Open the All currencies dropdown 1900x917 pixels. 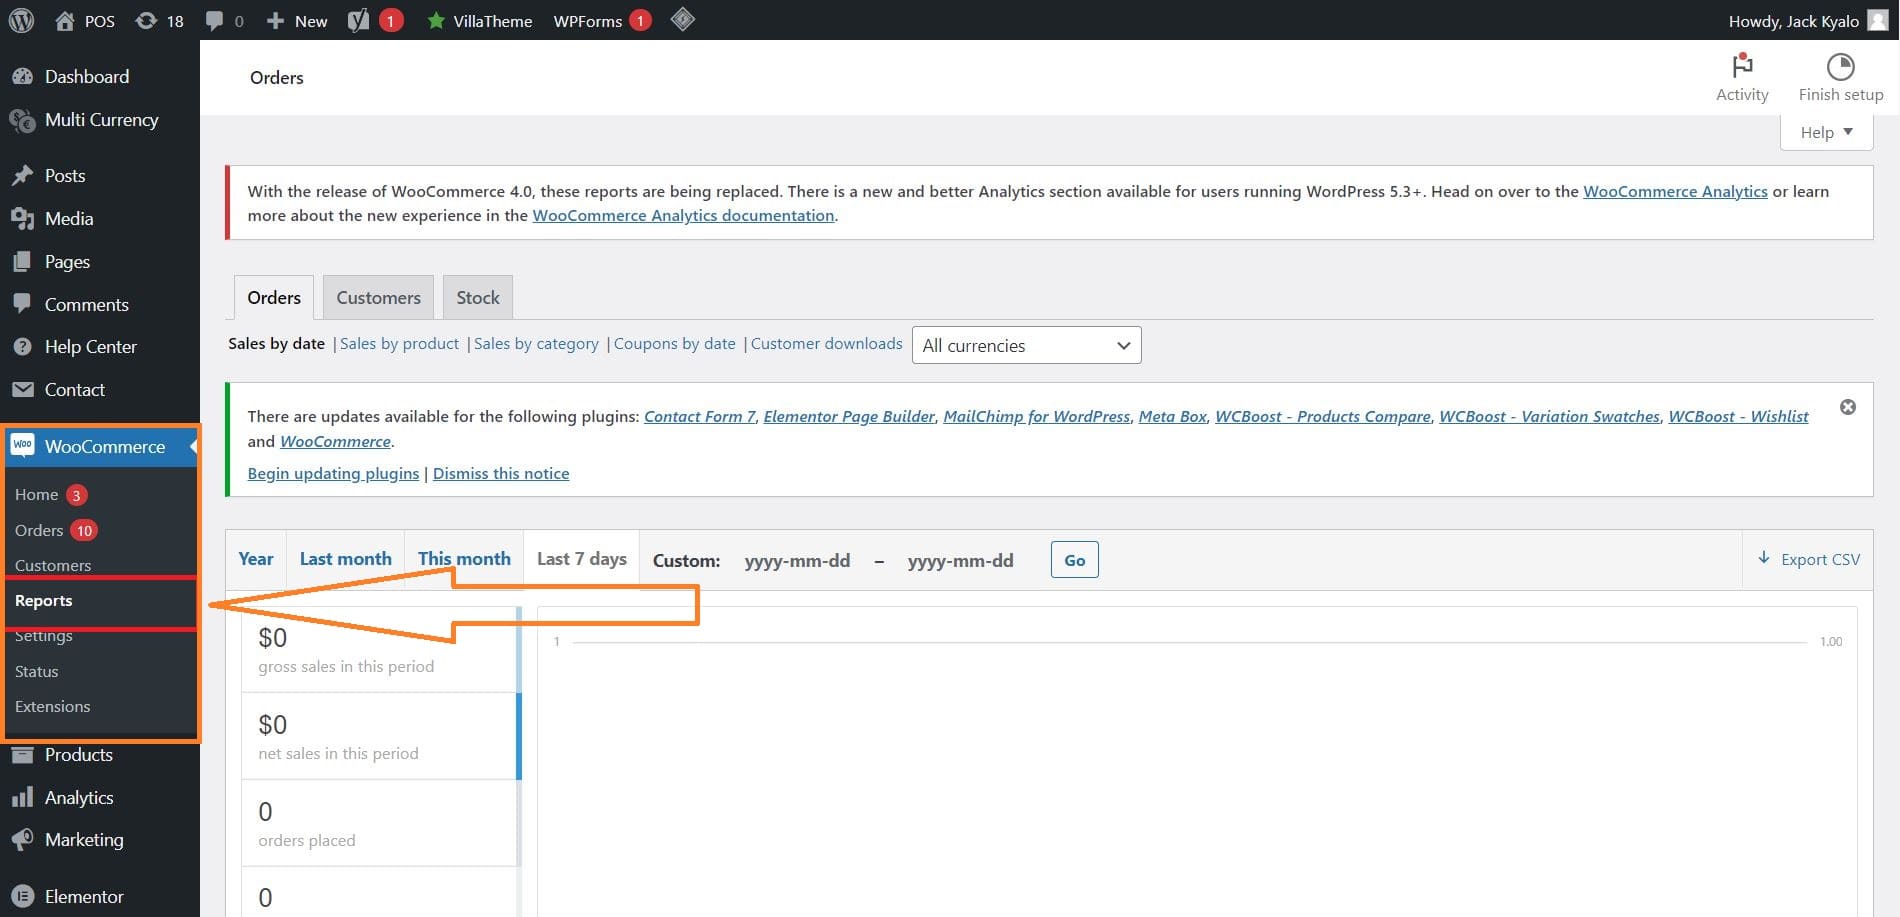[1026, 345]
